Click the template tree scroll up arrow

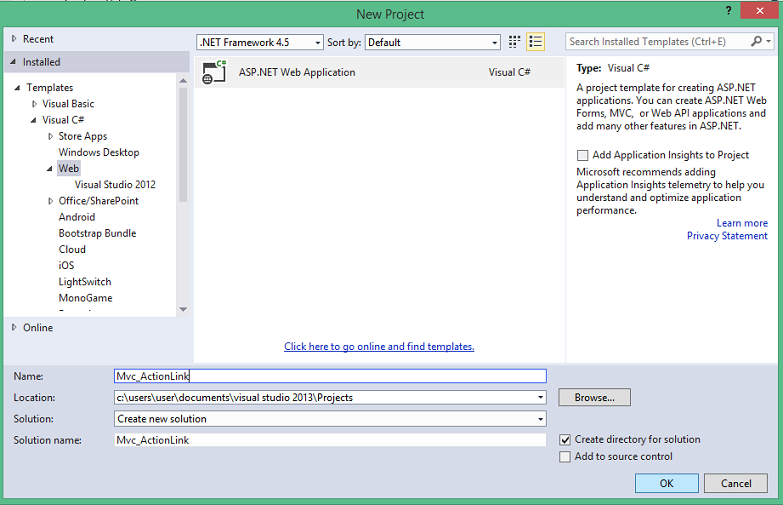click(183, 80)
